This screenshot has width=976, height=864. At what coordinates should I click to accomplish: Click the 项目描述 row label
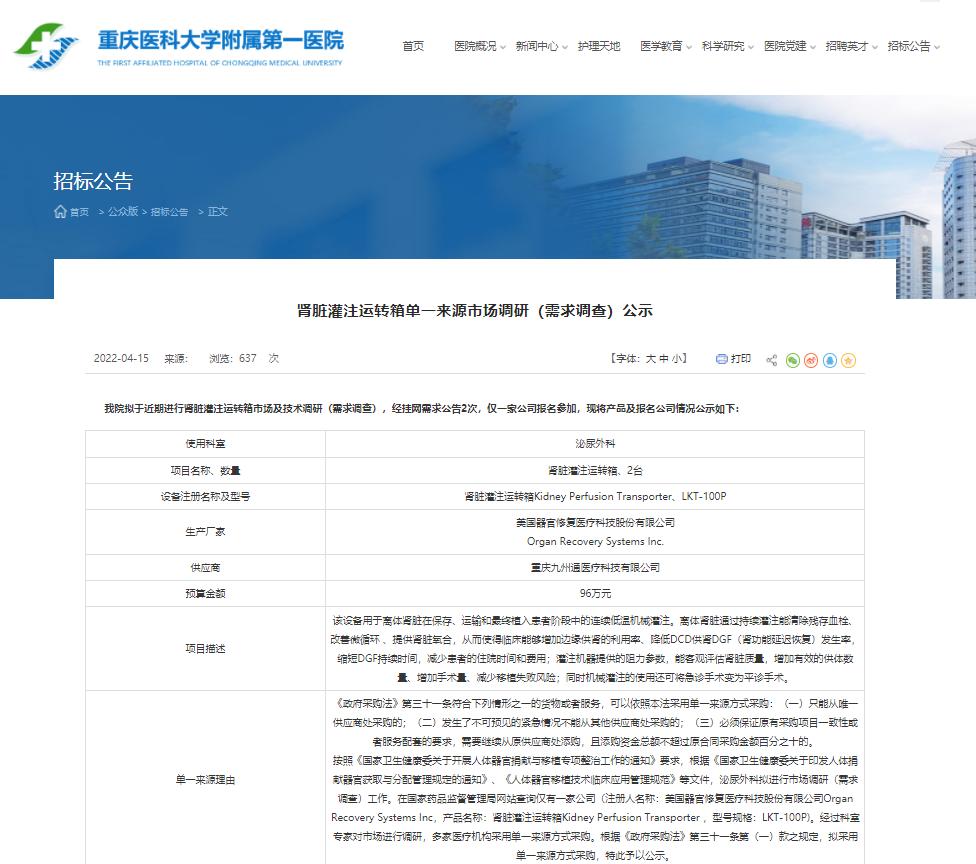[205, 649]
